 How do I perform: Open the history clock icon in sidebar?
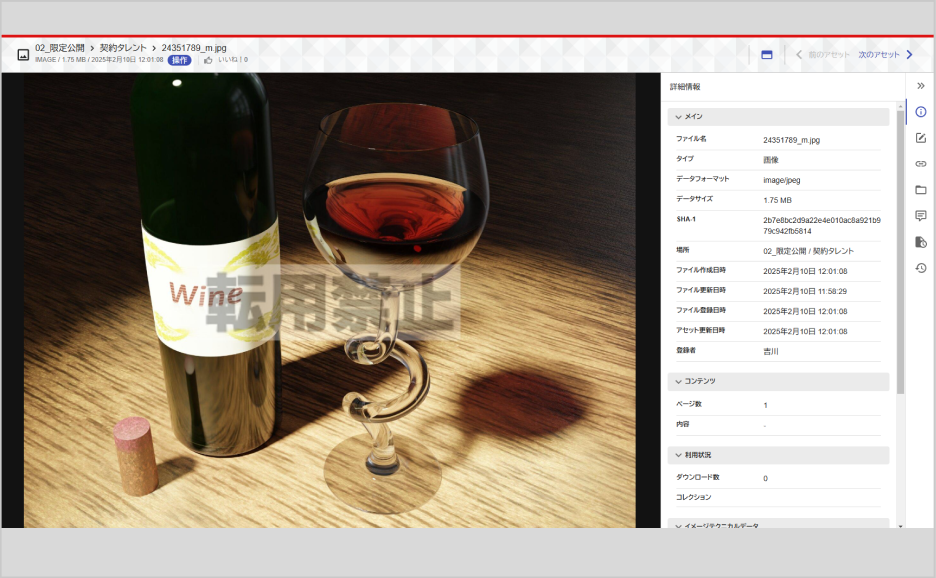(x=920, y=268)
